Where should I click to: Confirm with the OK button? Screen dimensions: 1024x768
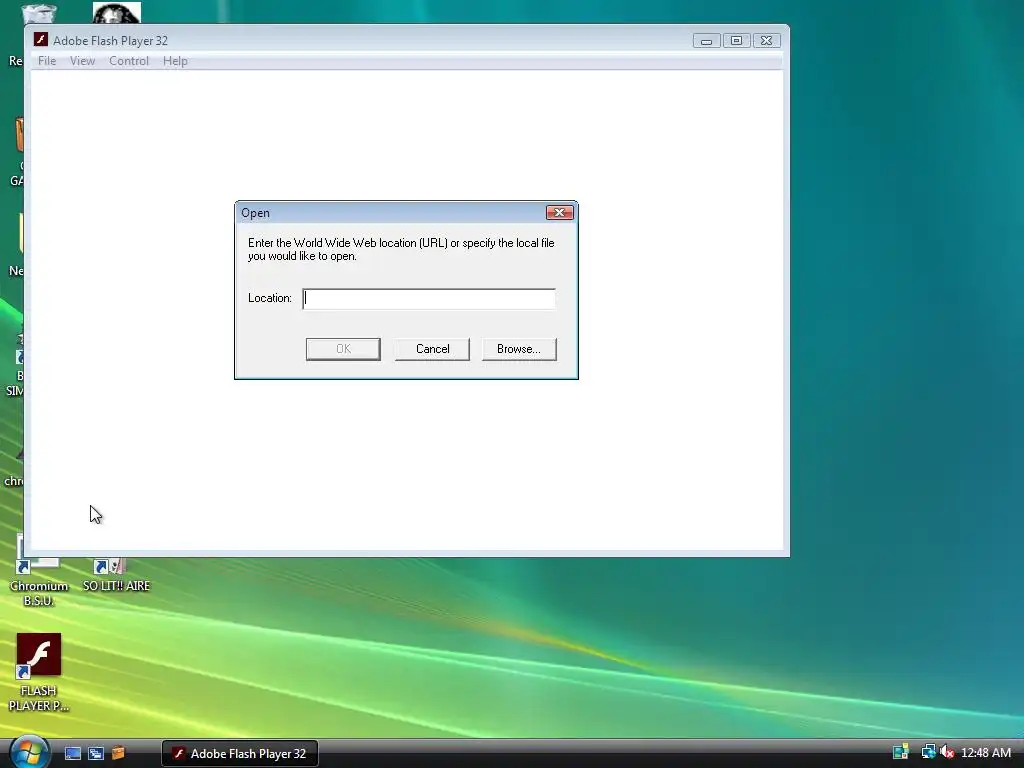click(343, 349)
